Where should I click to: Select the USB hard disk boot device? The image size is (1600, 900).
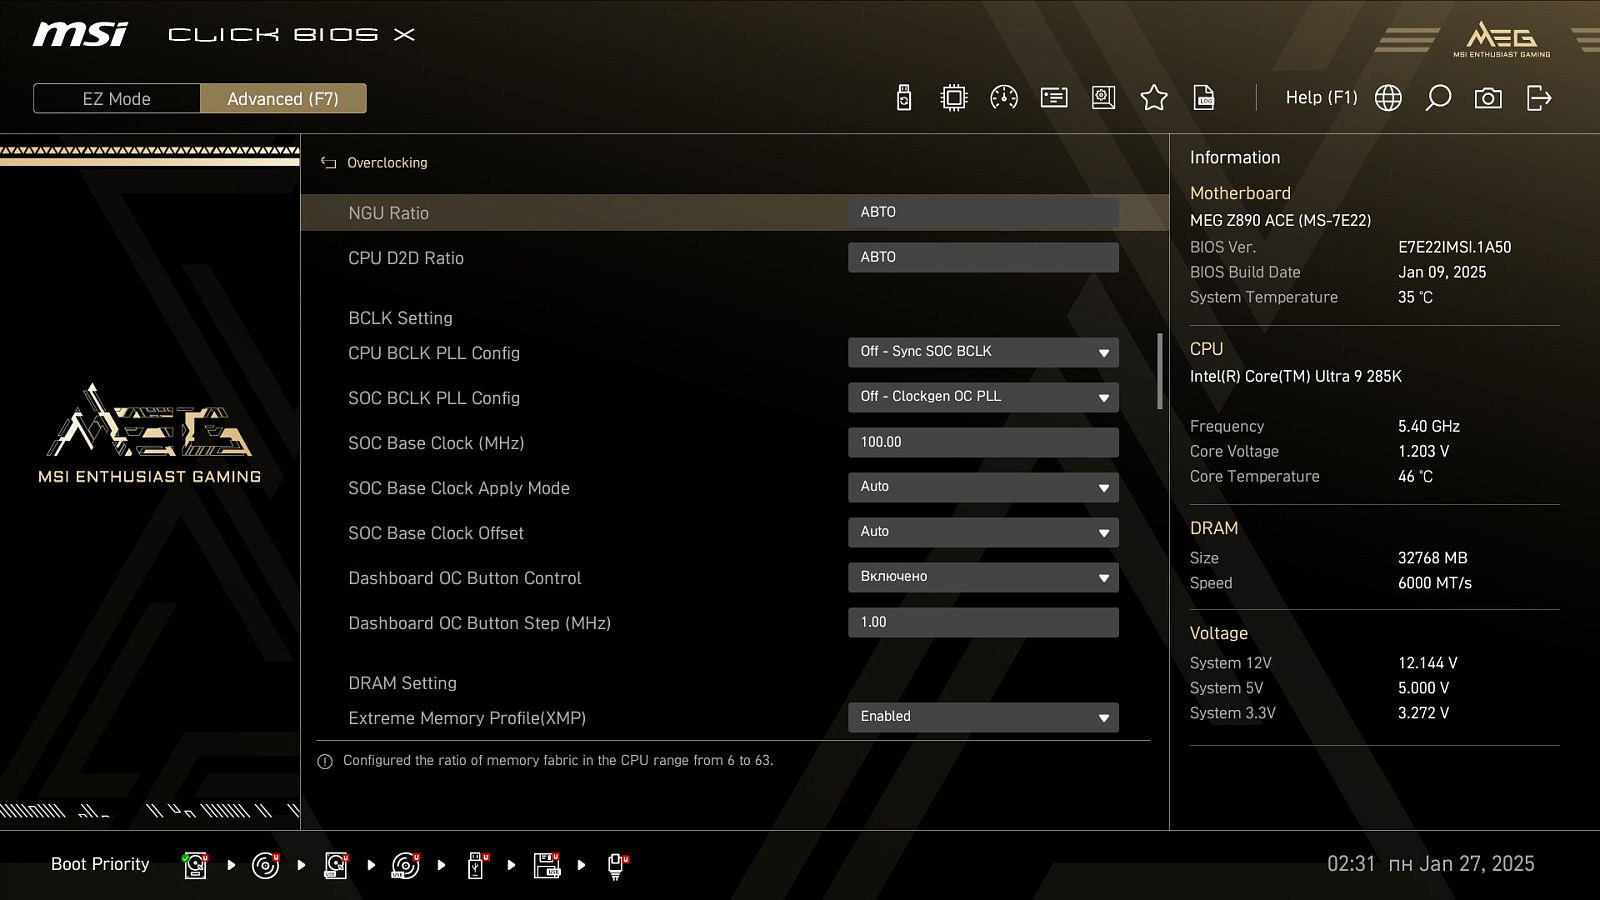(x=336, y=865)
